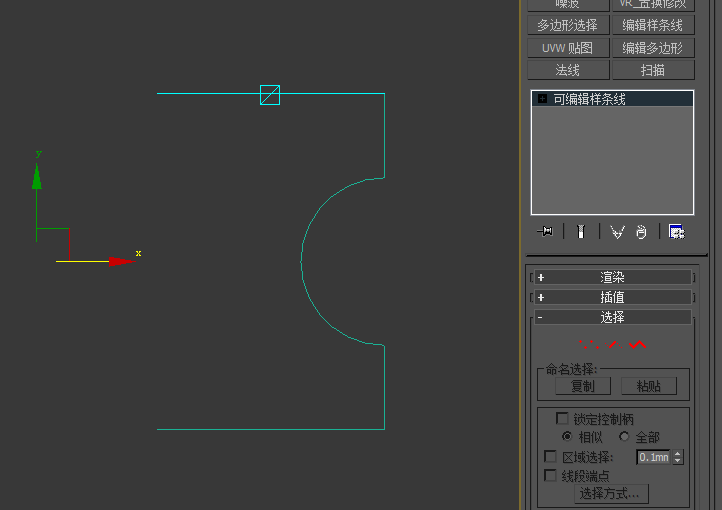722x510 pixels.
Task: Click the 编辑样条线 modifier button
Action: 653,25
